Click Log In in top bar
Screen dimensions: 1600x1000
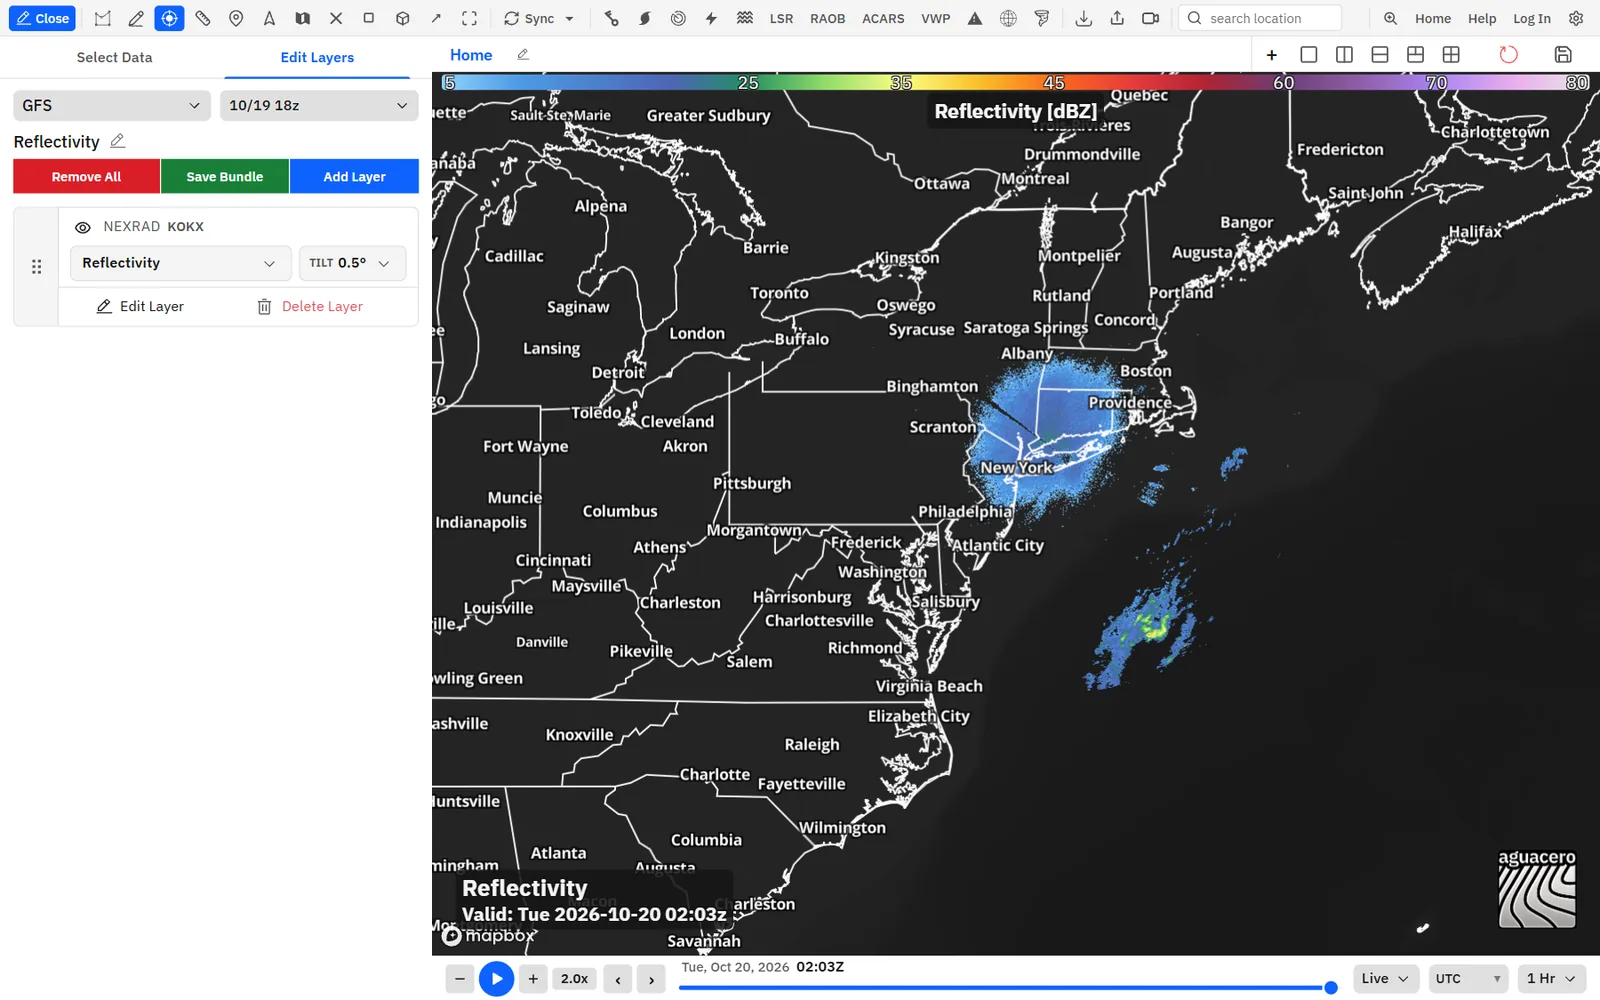click(1531, 18)
